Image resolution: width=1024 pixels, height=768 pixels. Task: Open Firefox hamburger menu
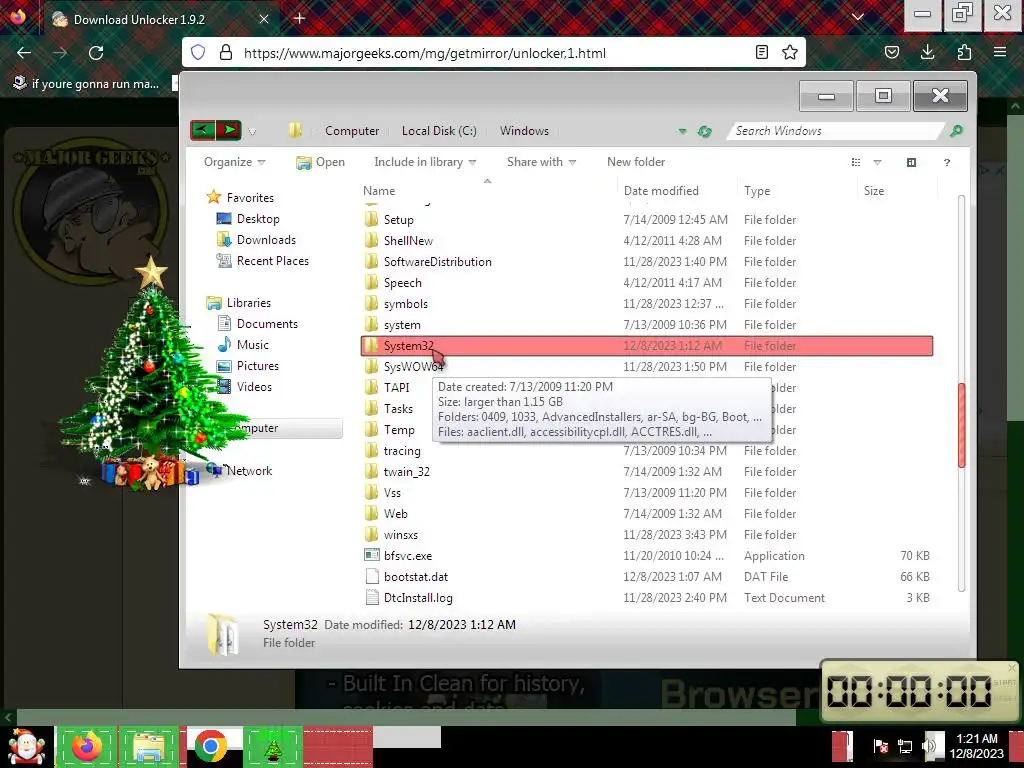[x=1000, y=52]
